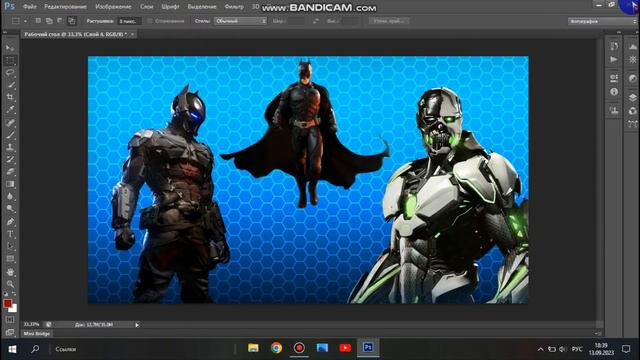The height and width of the screenshot is (360, 640).
Task: Open the Properties panel icon
Action: click(614, 78)
